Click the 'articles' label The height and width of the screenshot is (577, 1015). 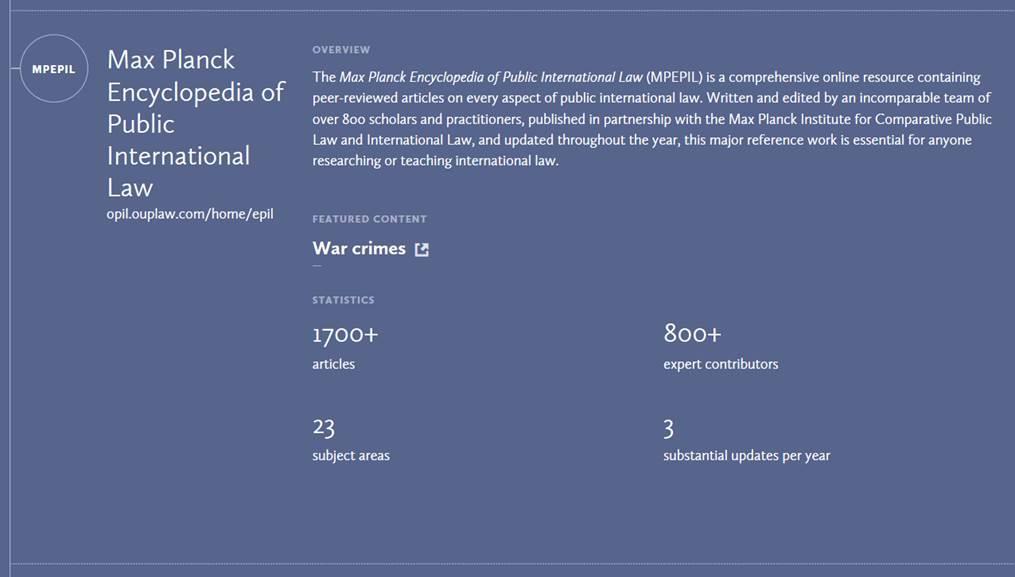[333, 364]
